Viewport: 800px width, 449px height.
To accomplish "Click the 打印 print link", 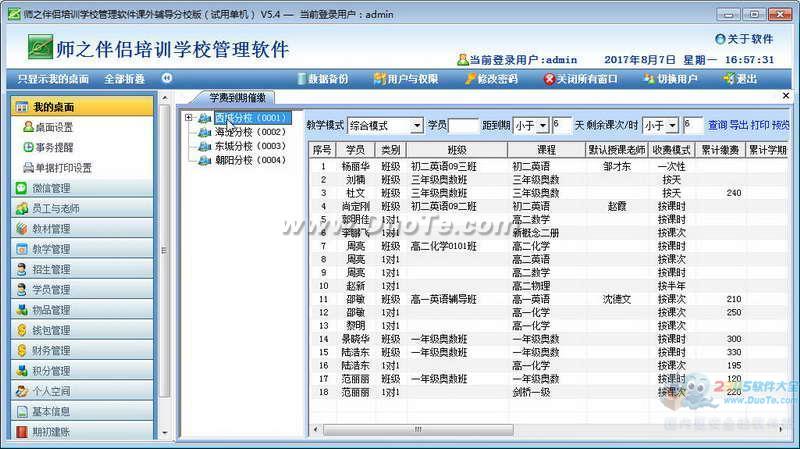I will coord(760,125).
